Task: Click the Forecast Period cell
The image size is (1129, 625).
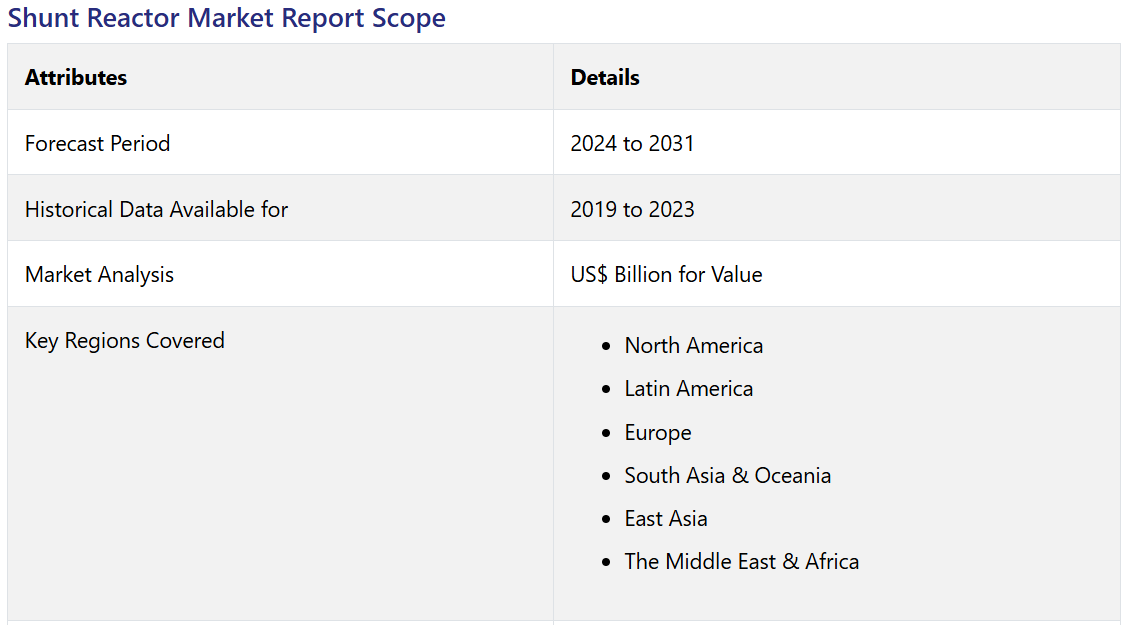Action: (x=98, y=143)
